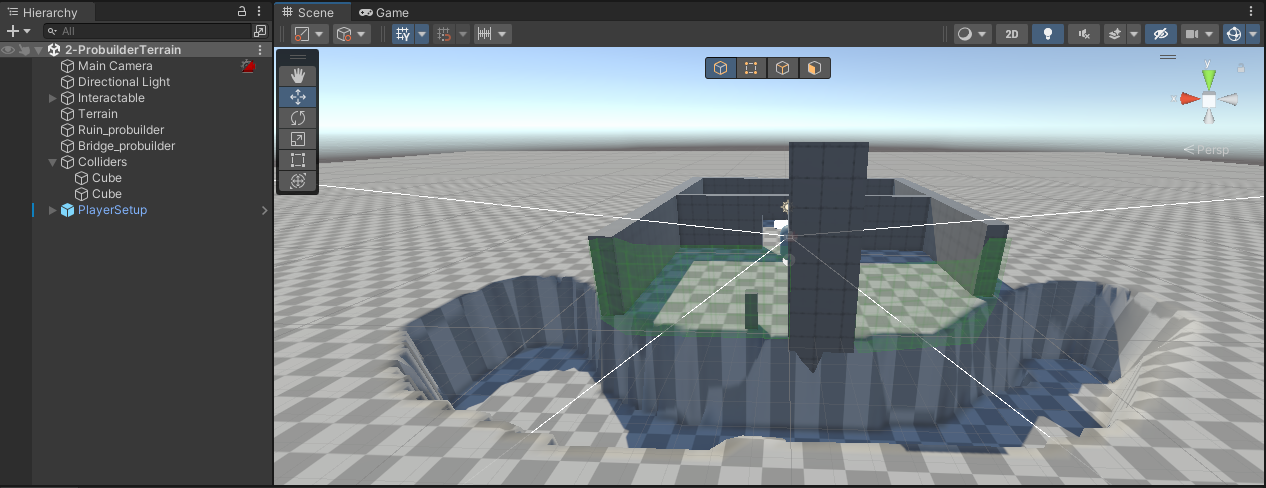The image size is (1266, 488).
Task: Select the combined Transform tool
Action: [x=297, y=181]
